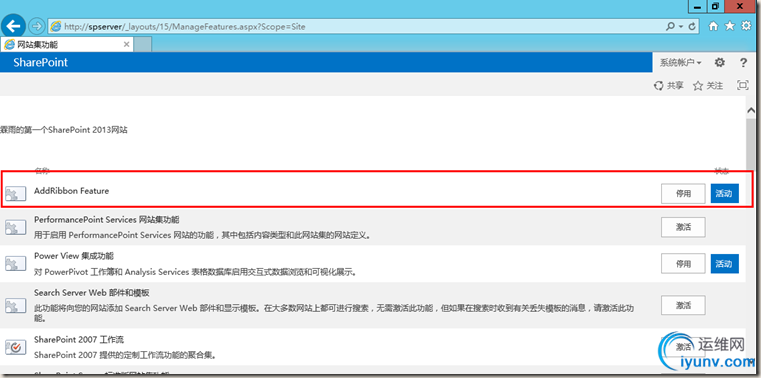The width and height of the screenshot is (761, 378).
Task: Click 停用 for AddRibbon Feature
Action: click(x=683, y=194)
